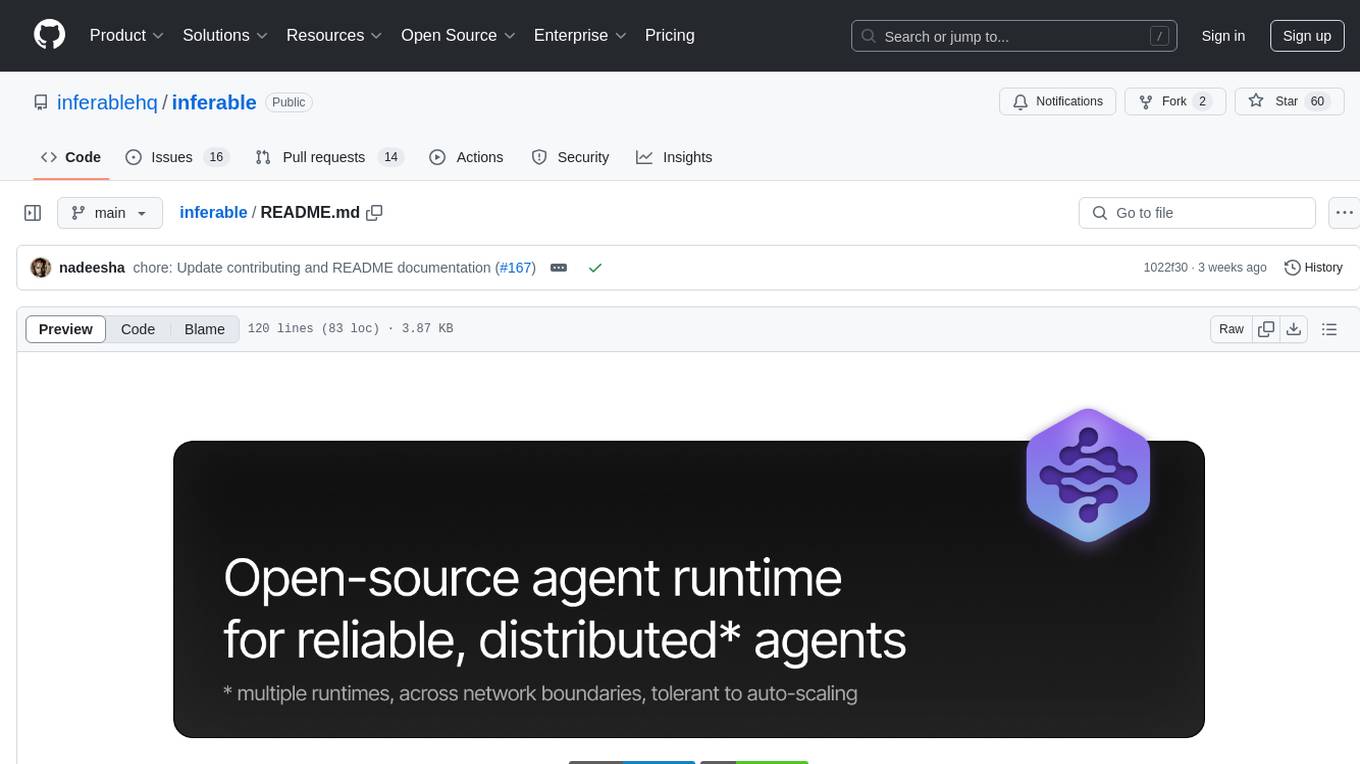This screenshot has width=1360, height=764.
Task: Open commit 1022f30
Action: 1166,268
